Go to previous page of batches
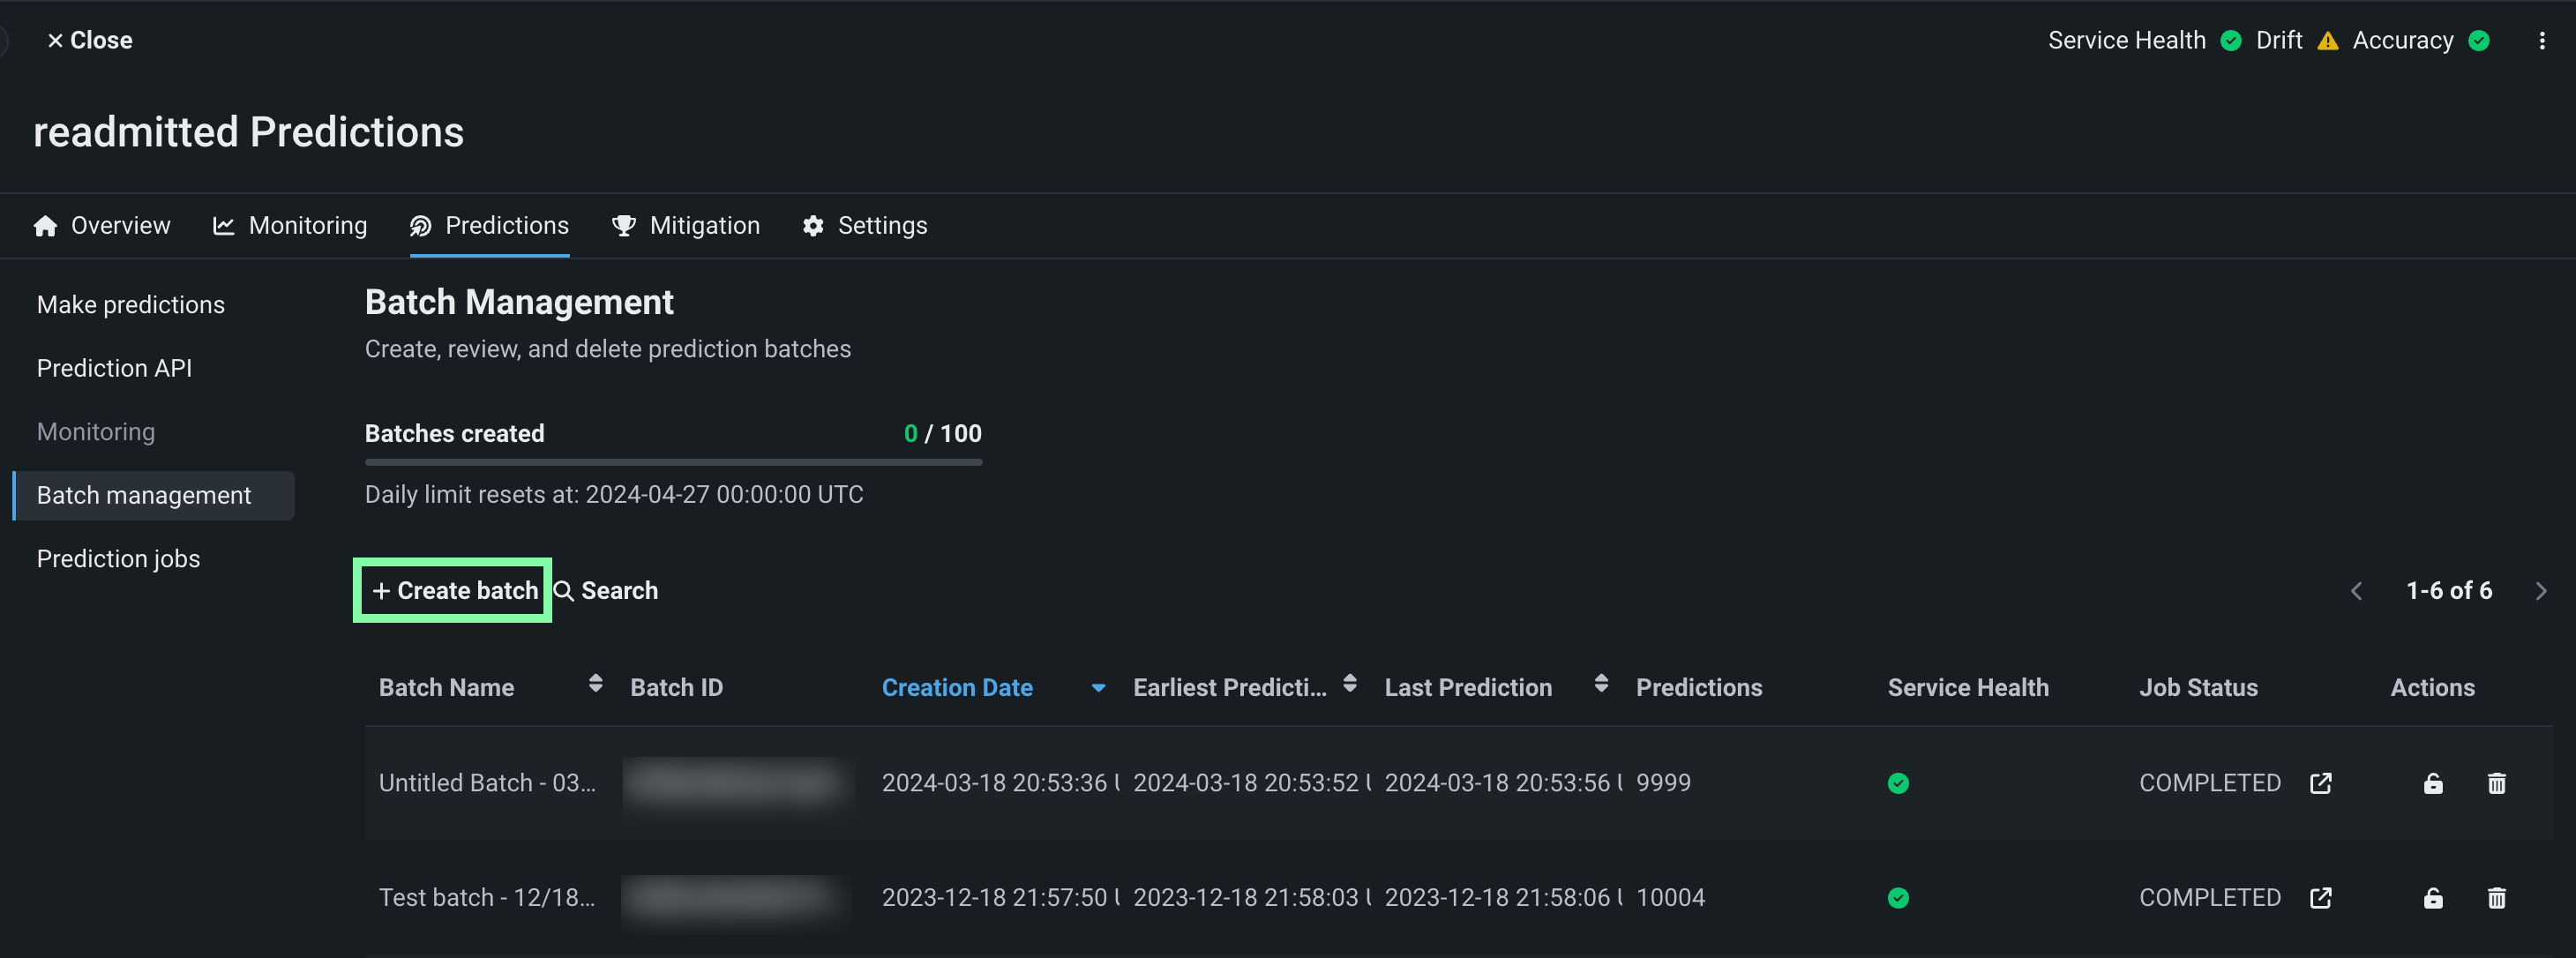The height and width of the screenshot is (958, 2576). (2356, 591)
